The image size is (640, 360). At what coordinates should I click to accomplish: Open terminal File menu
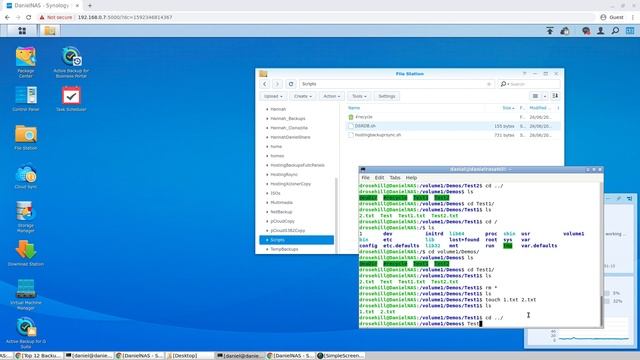[x=365, y=178]
